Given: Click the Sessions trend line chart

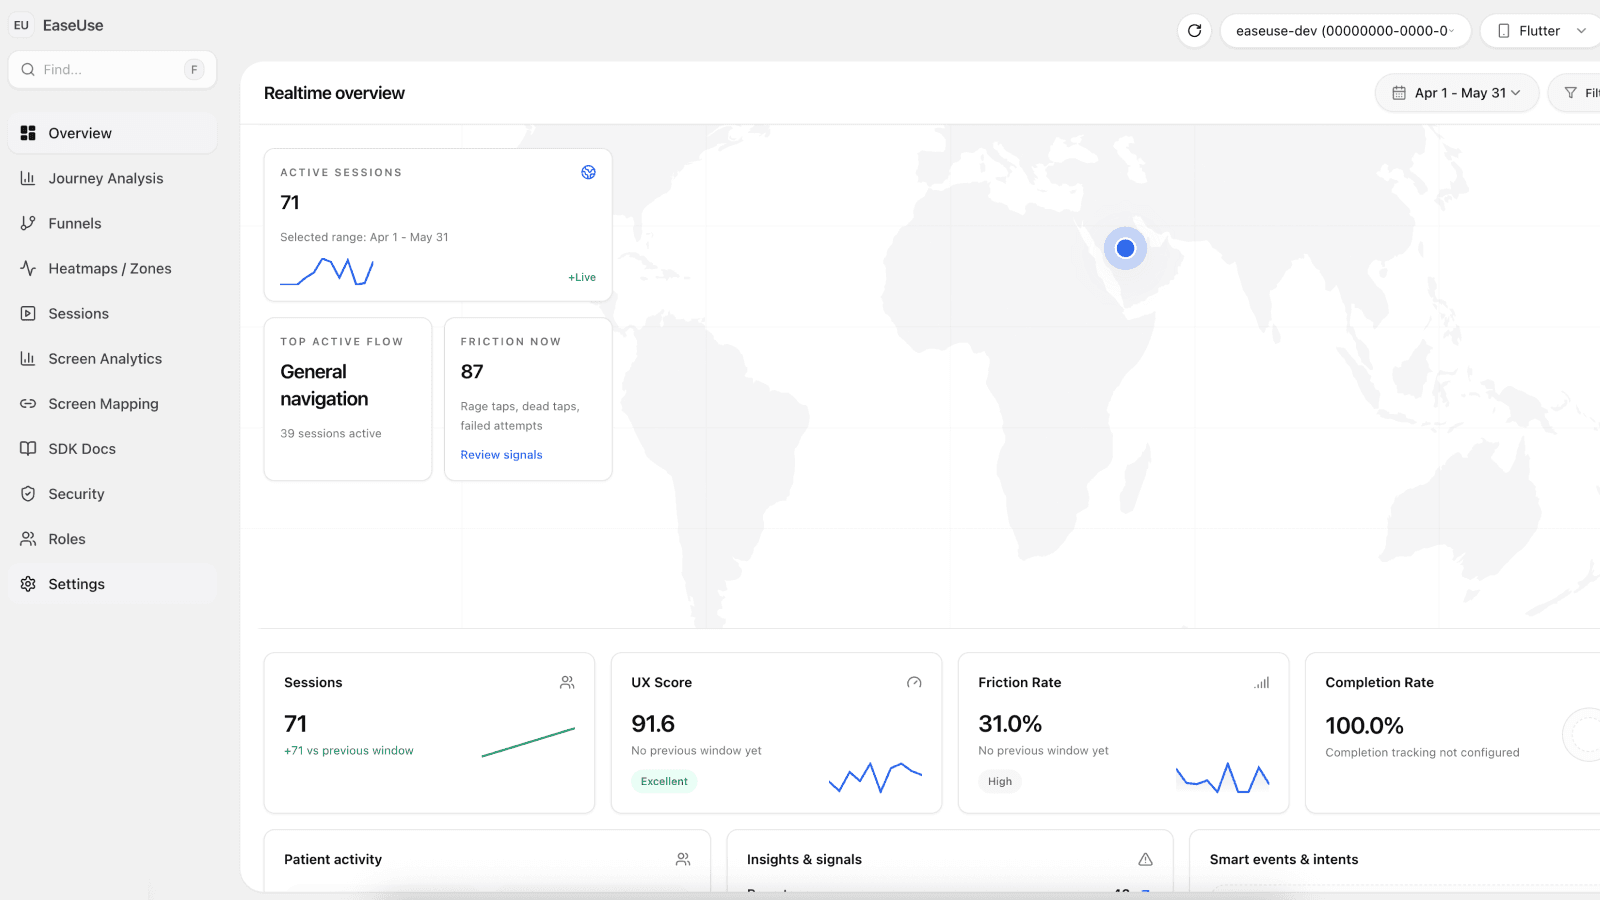Looking at the screenshot, I should pyautogui.click(x=528, y=742).
